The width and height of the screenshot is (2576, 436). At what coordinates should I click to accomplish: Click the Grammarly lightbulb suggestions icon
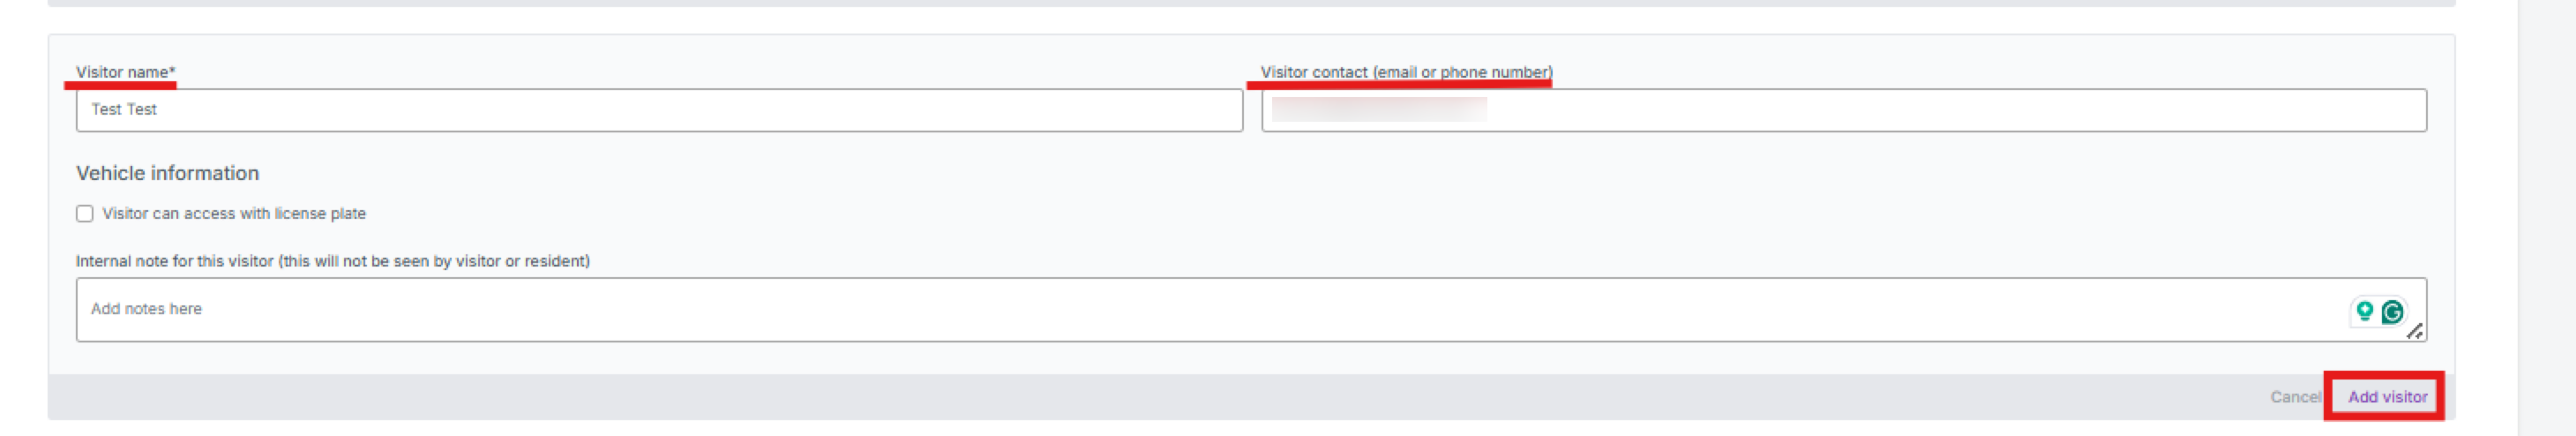click(2364, 312)
